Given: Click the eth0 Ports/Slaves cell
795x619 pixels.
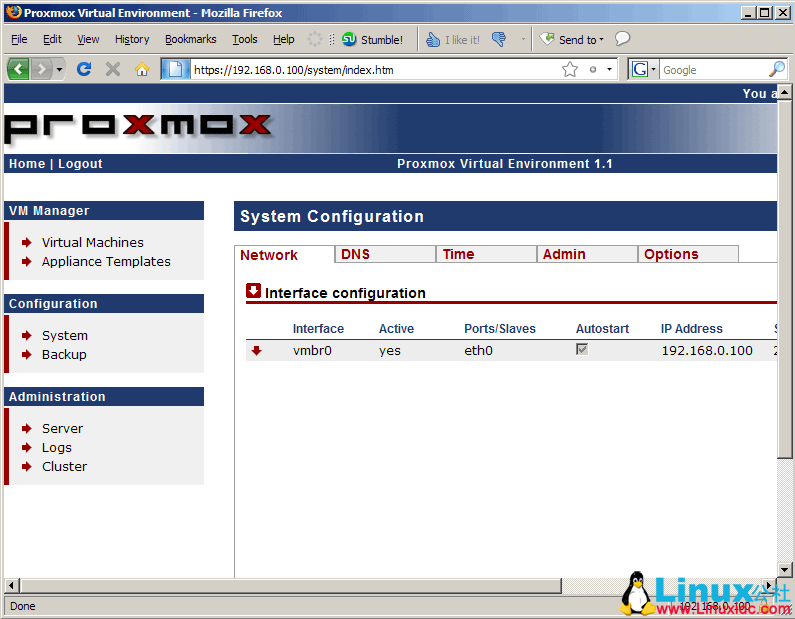Looking at the screenshot, I should tap(478, 350).
